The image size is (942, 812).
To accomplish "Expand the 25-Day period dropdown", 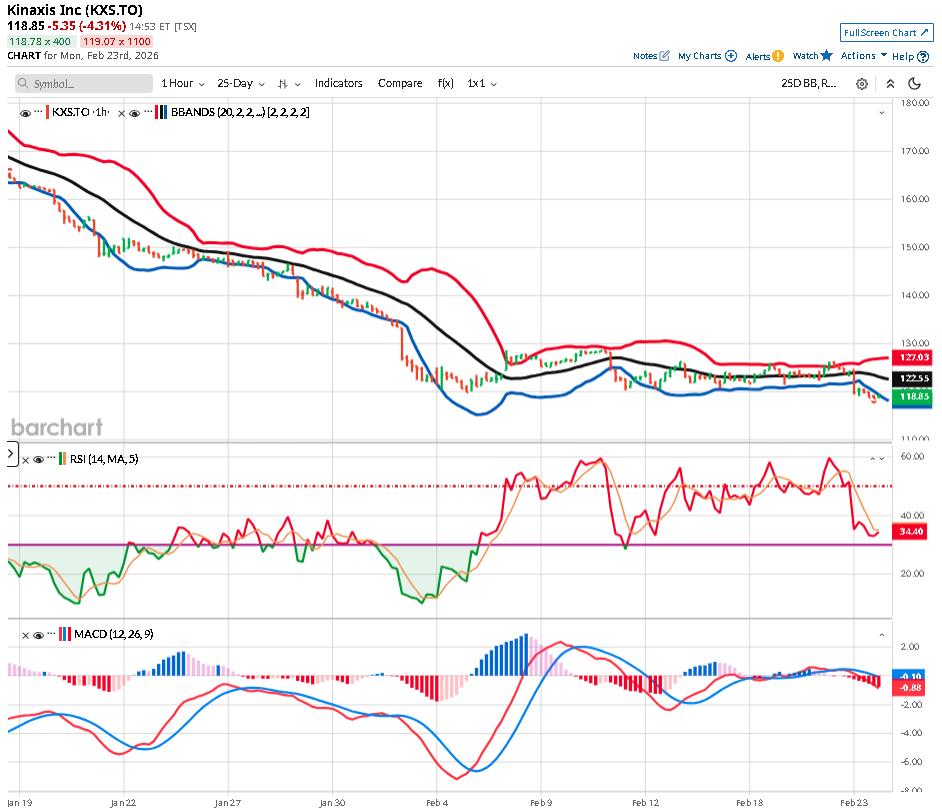I will [241, 83].
